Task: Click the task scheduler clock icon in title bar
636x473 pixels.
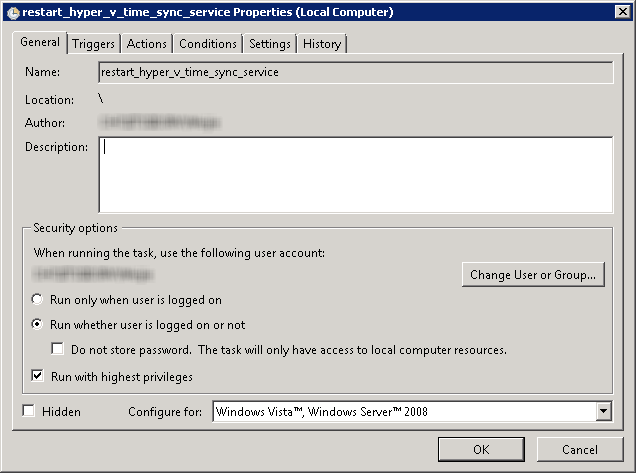Action: [x=13, y=13]
